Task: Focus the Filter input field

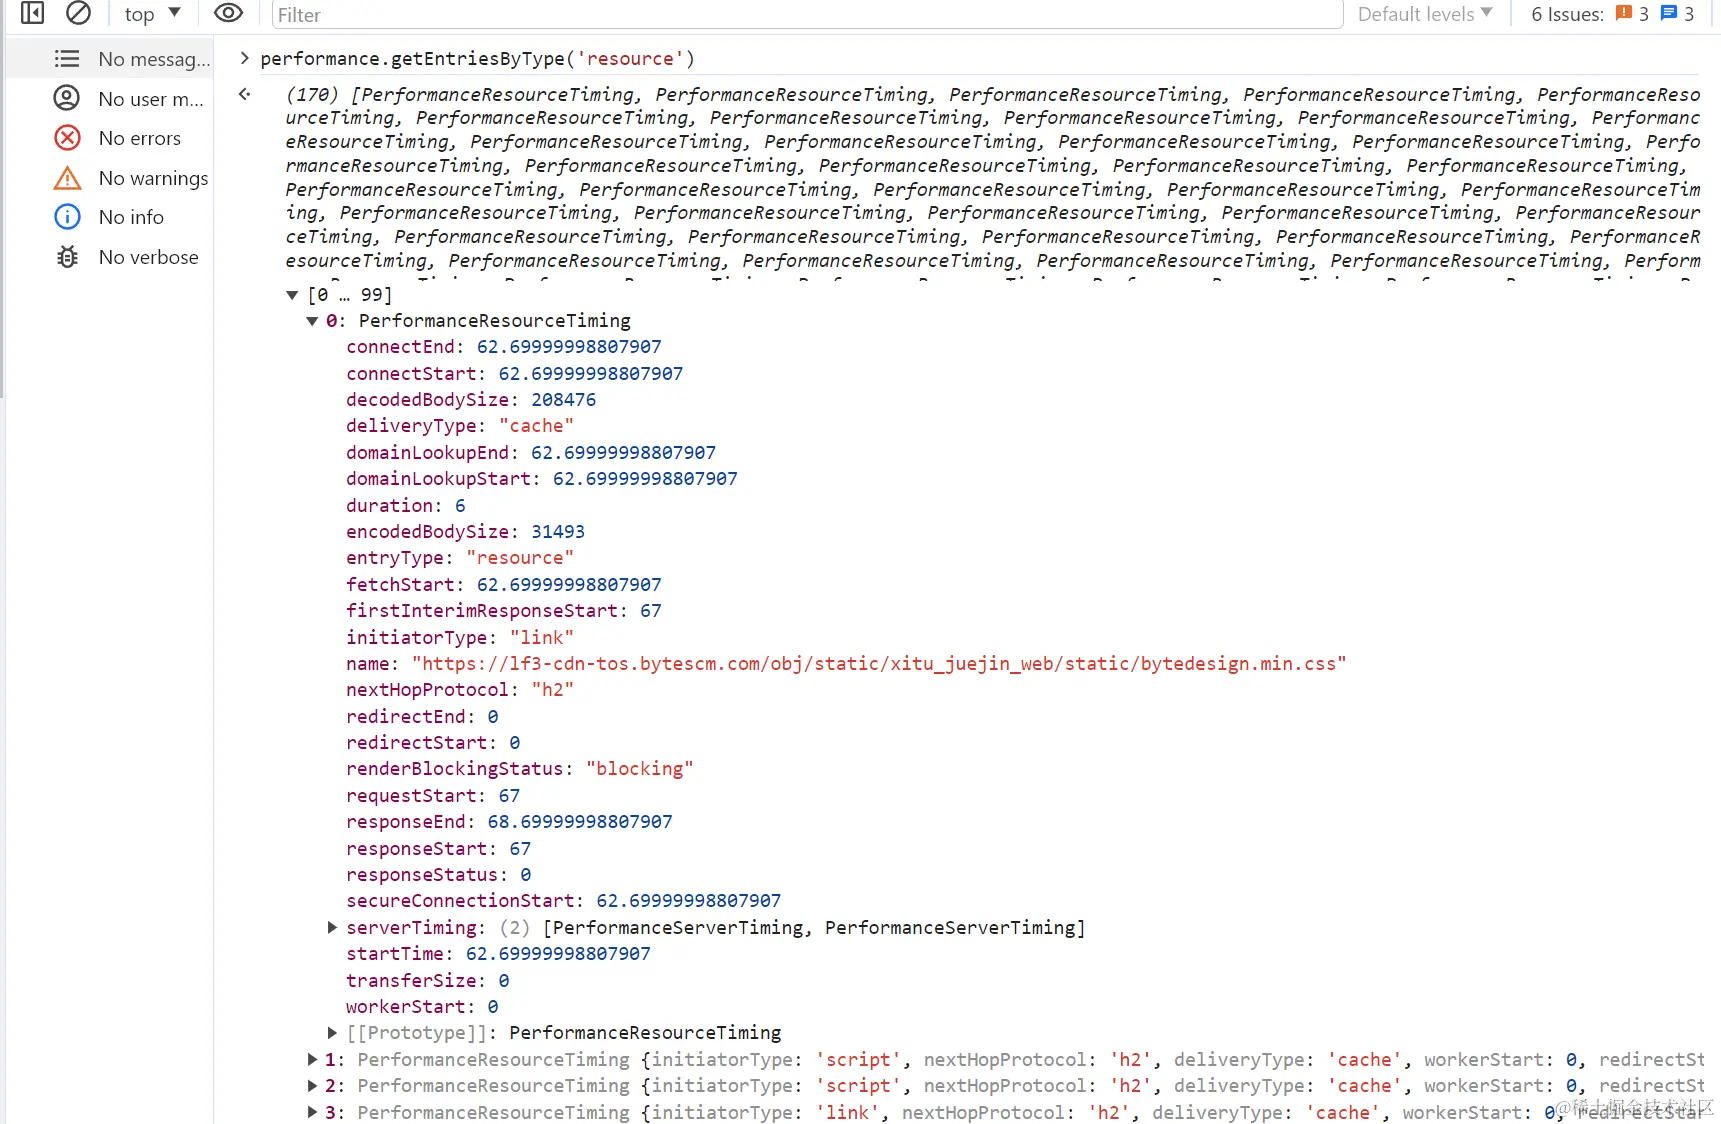Action: point(807,15)
